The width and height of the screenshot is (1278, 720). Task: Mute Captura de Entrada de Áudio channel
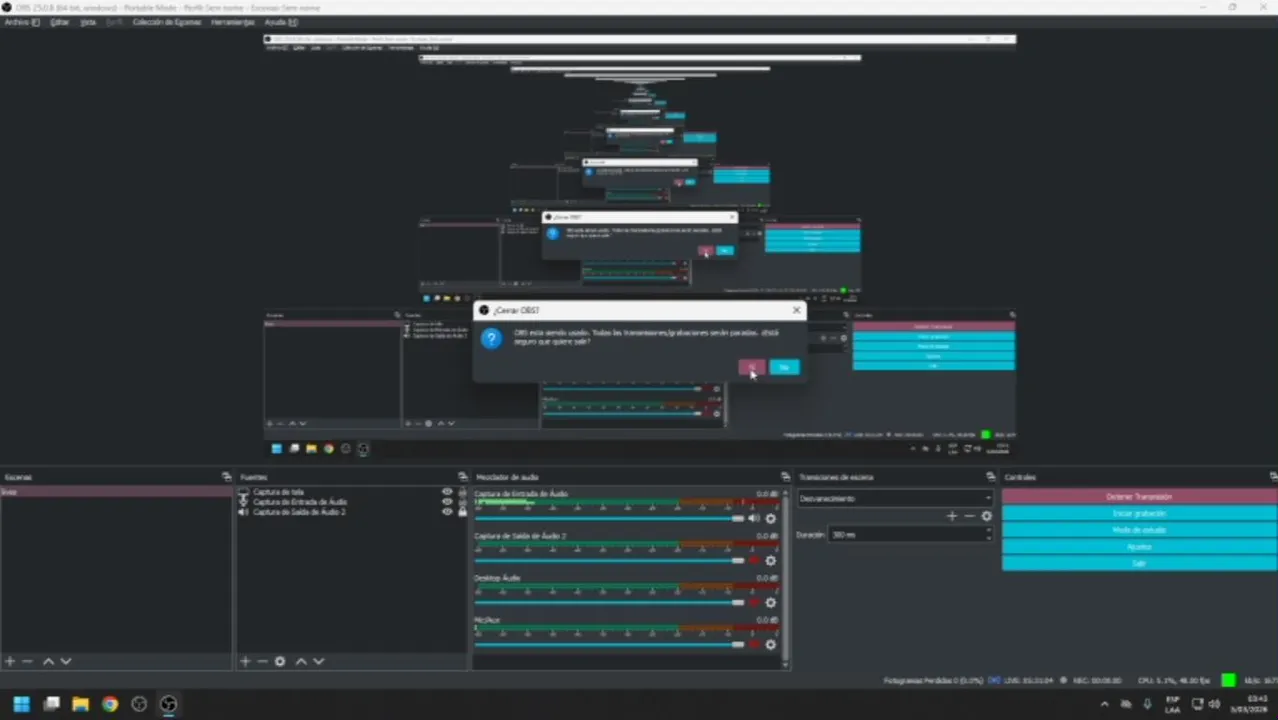click(754, 518)
